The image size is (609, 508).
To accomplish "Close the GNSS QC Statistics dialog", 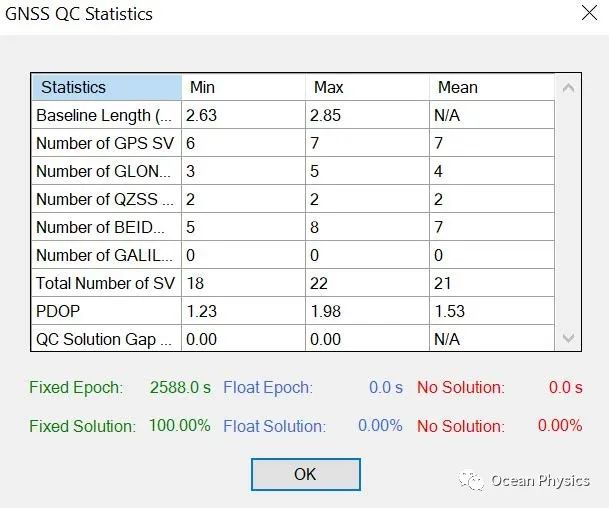I will click(585, 14).
